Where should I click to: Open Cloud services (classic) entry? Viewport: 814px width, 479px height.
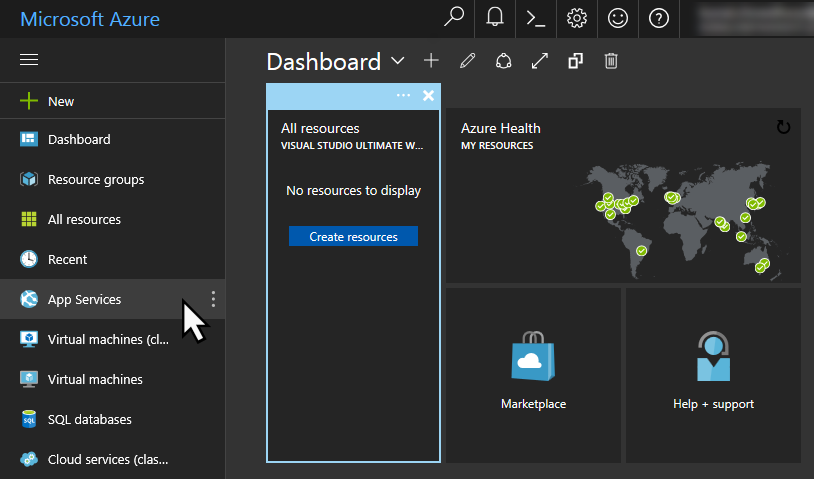tap(113, 459)
